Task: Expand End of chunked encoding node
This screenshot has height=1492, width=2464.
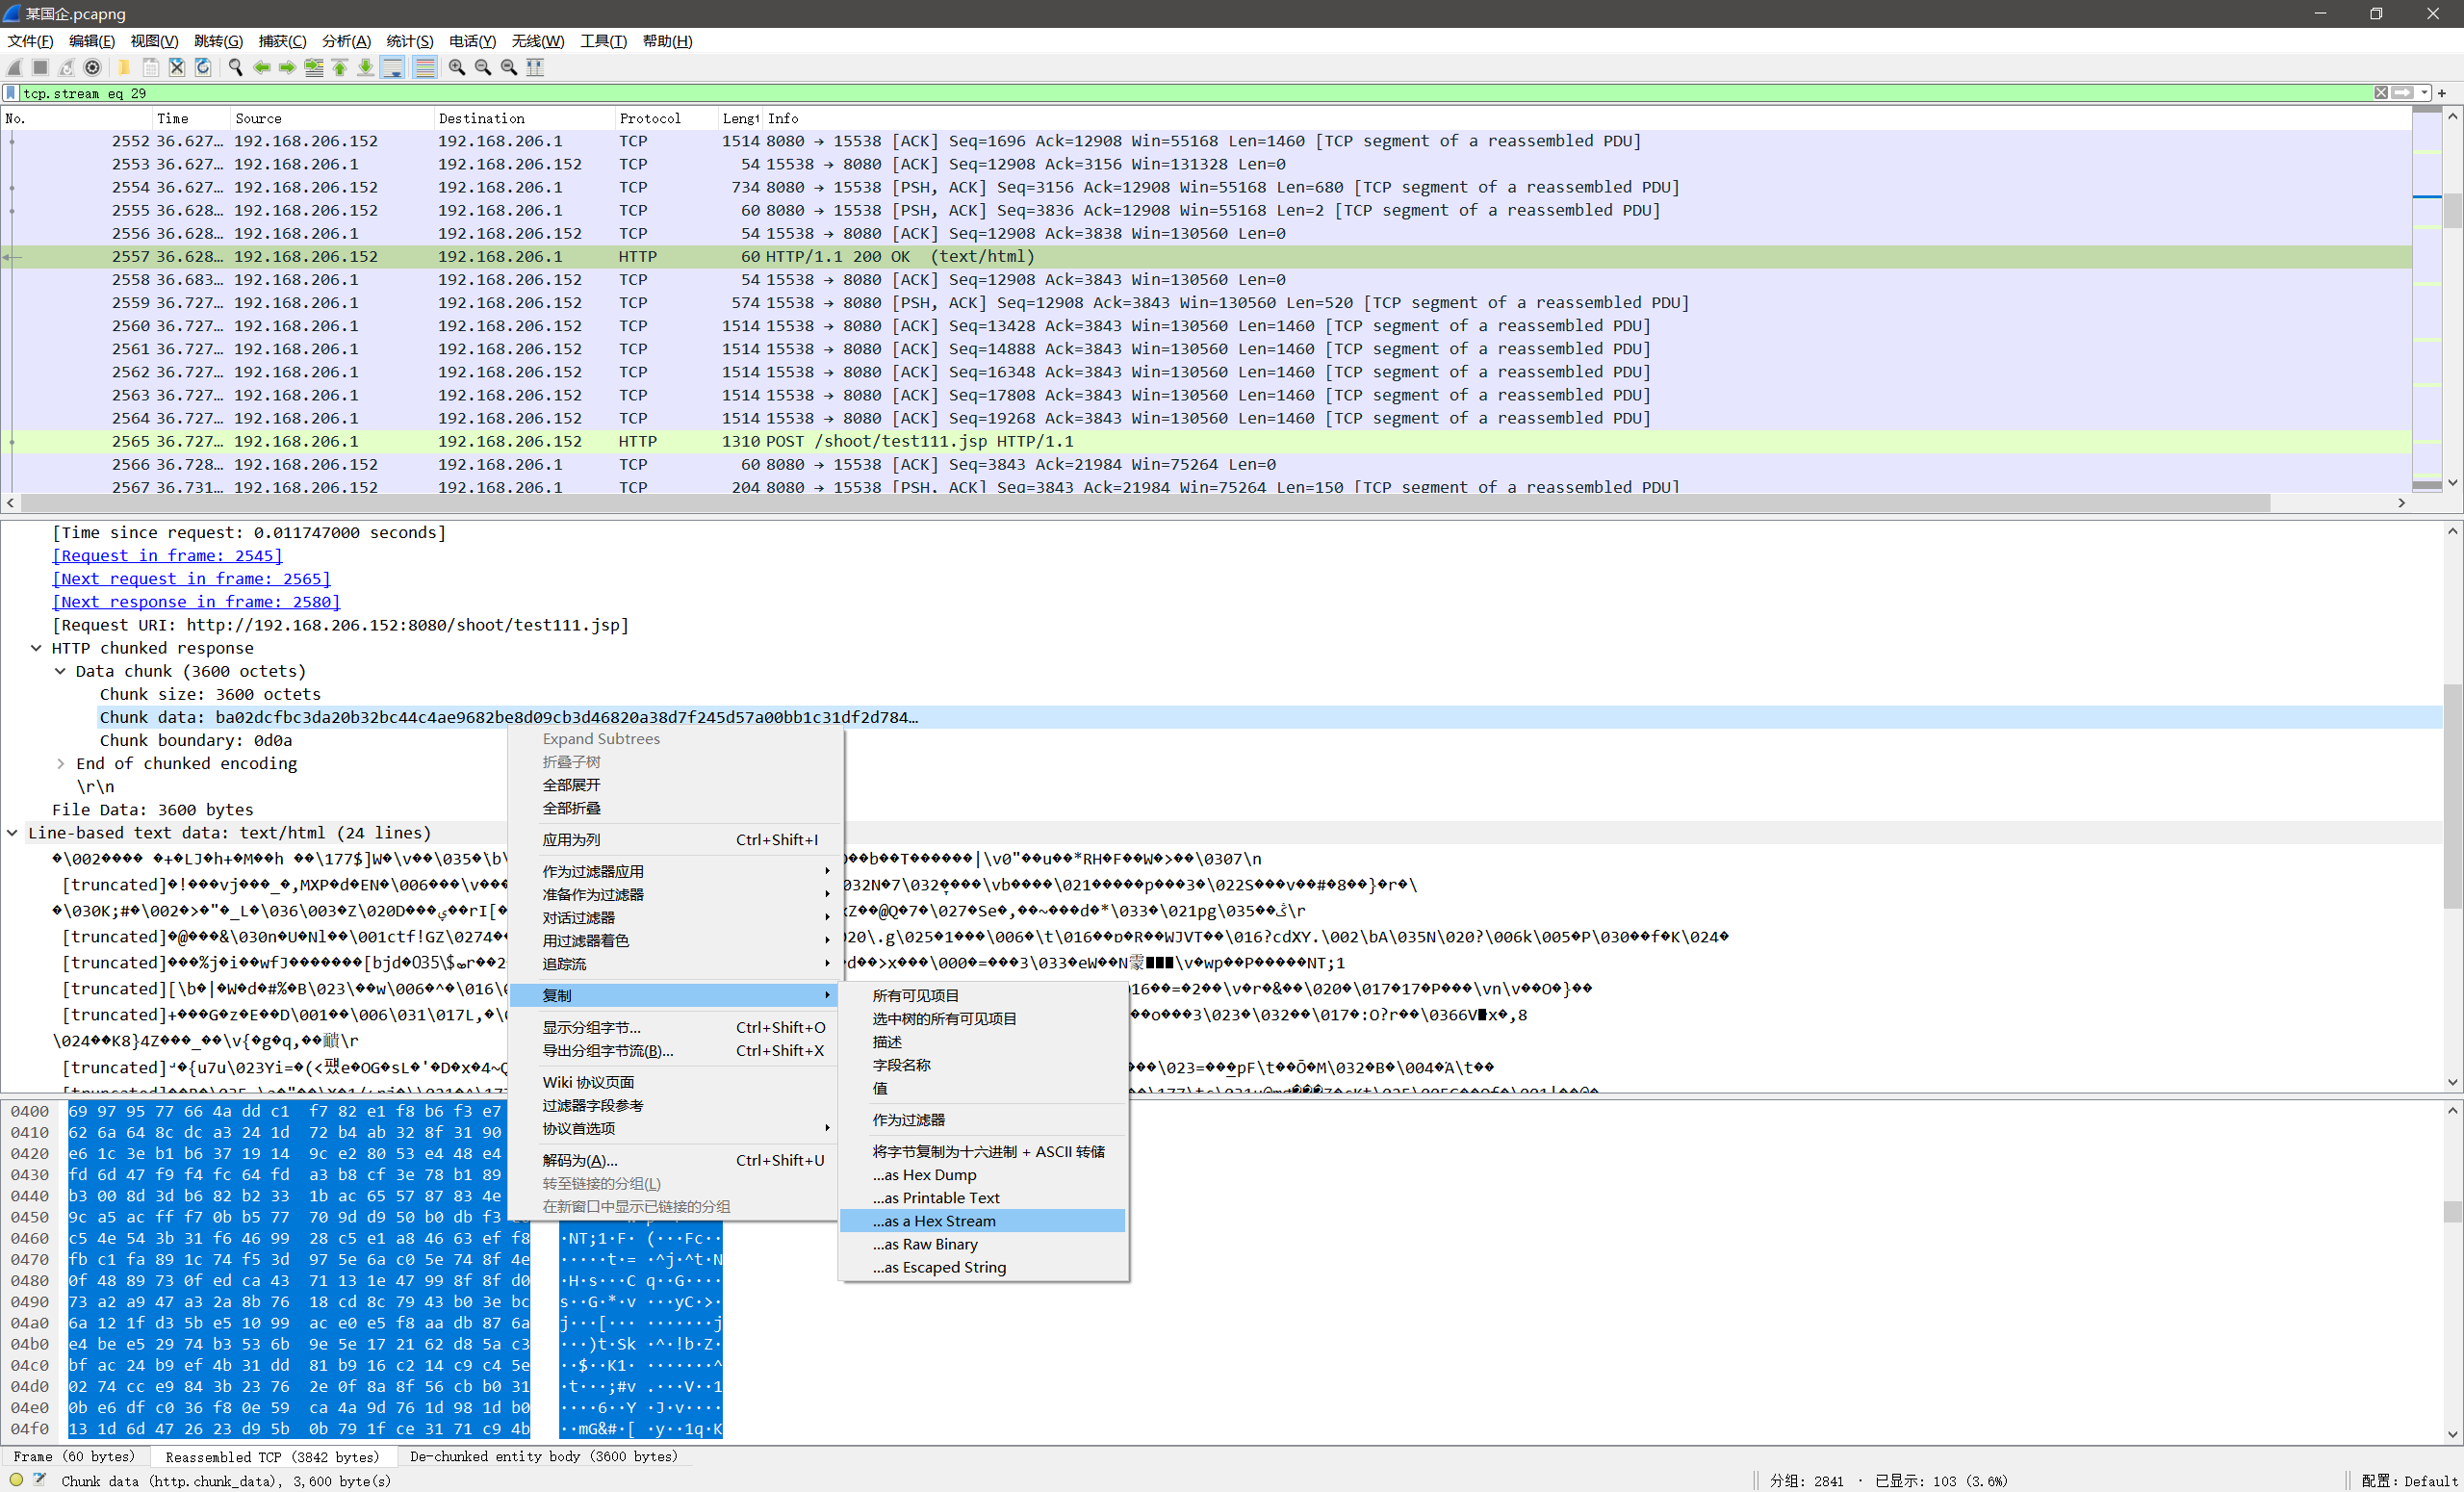Action: 60,764
